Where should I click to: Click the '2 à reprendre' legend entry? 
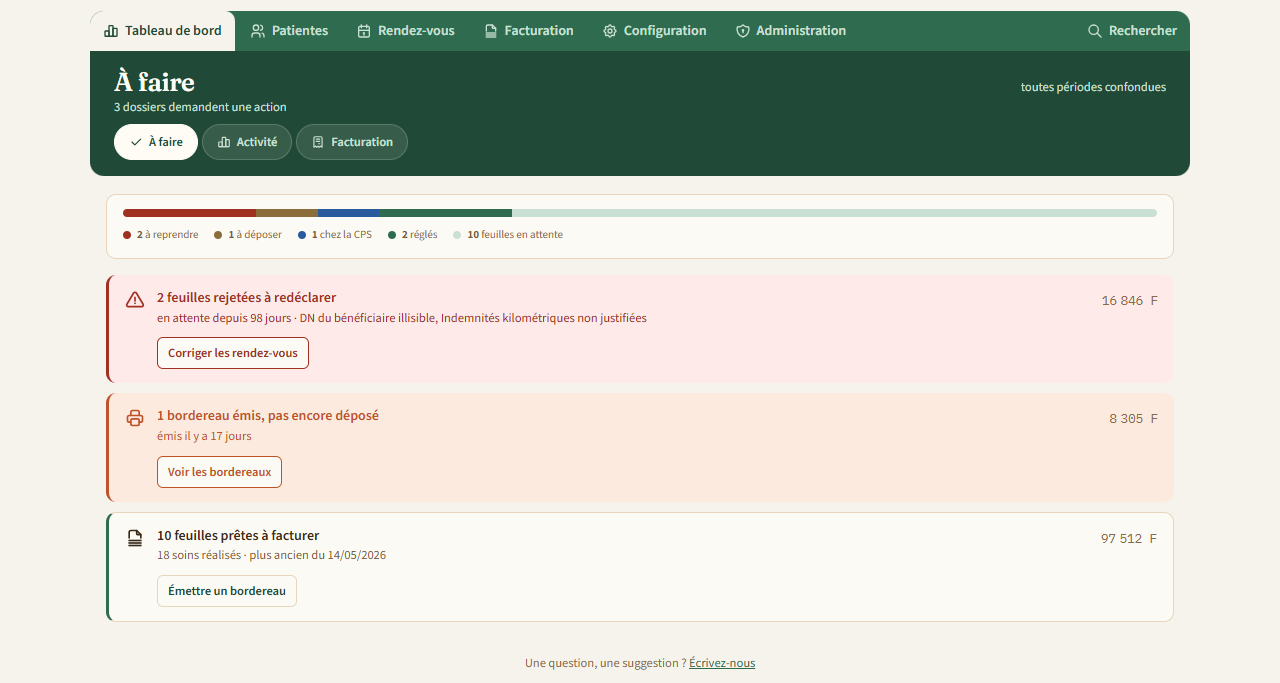pos(161,235)
